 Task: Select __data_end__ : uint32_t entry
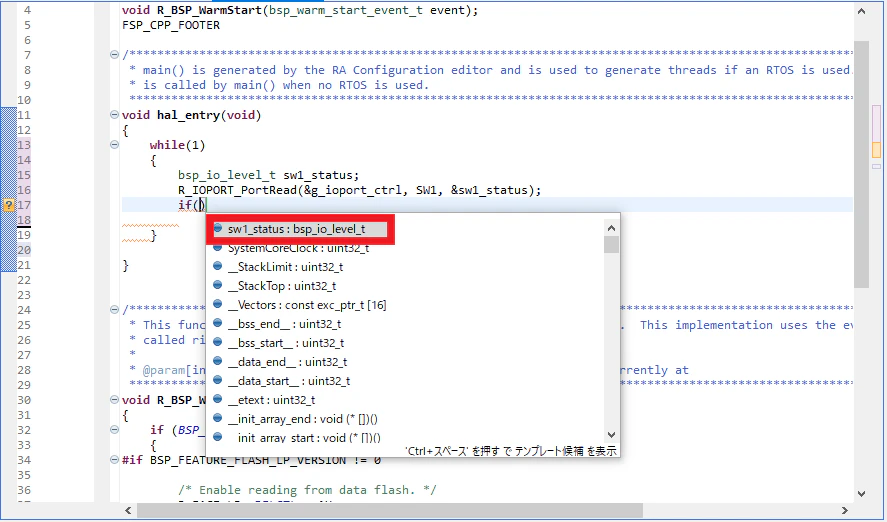[287, 362]
